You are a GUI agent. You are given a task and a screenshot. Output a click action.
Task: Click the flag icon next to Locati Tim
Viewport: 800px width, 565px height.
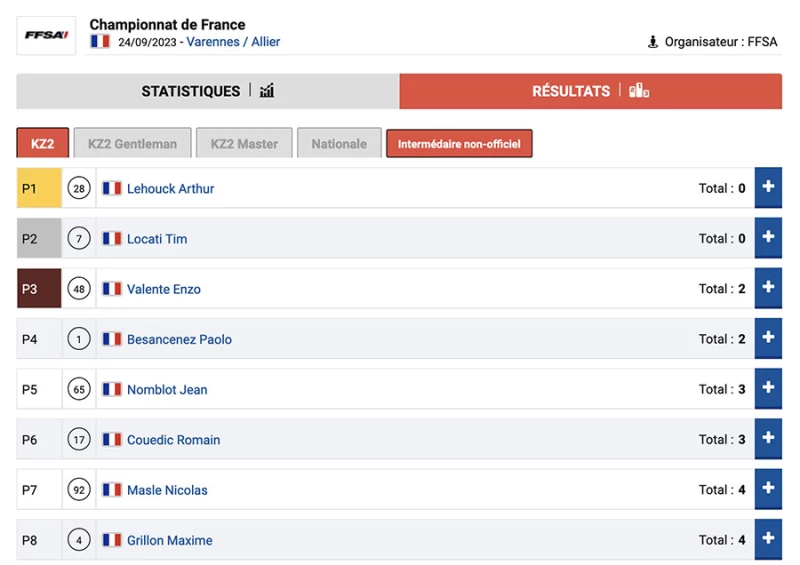tap(112, 239)
